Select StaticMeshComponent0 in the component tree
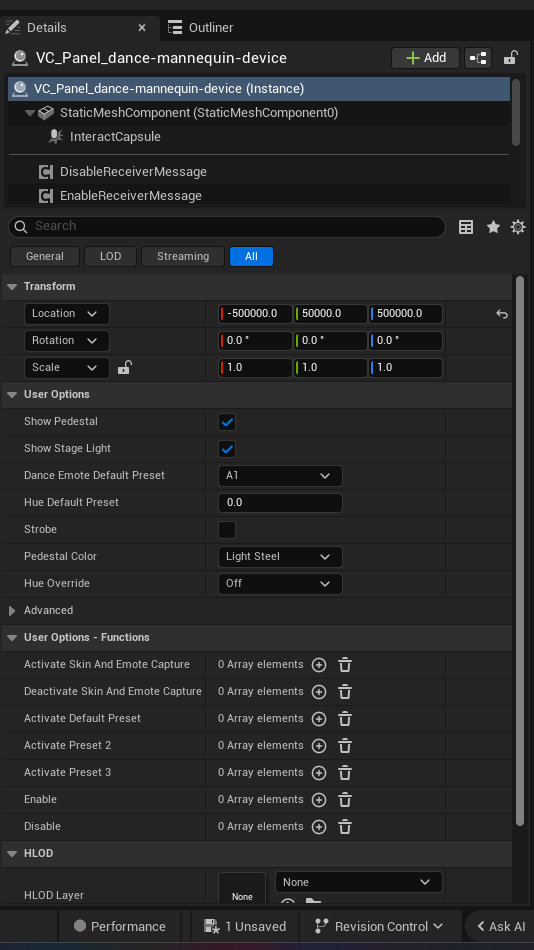Screen dimensions: 534x950 (199, 113)
